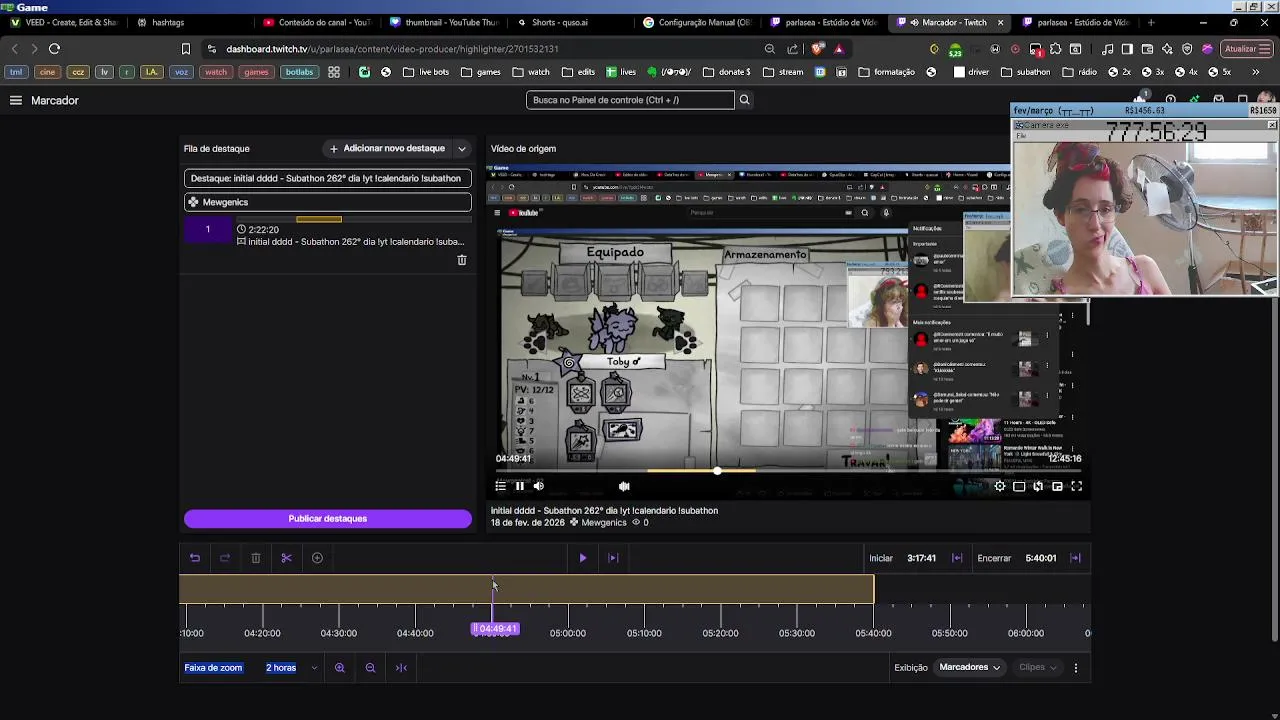Open timeline more options kebab menu
Screen dimensions: 1280x720
pyautogui.click(x=1076, y=668)
